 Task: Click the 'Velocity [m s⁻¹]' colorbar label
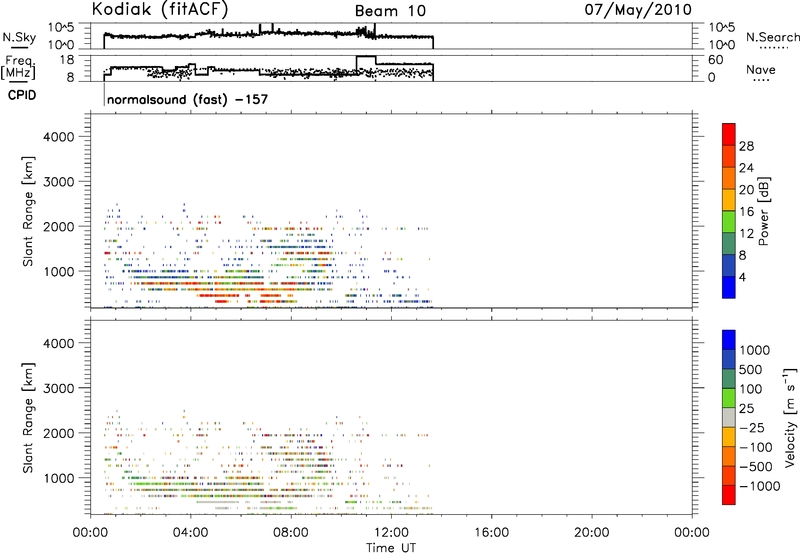click(x=790, y=417)
